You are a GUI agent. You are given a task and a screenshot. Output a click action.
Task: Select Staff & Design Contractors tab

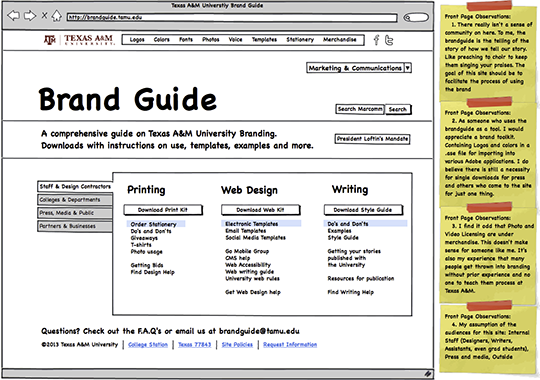pyautogui.click(x=75, y=186)
